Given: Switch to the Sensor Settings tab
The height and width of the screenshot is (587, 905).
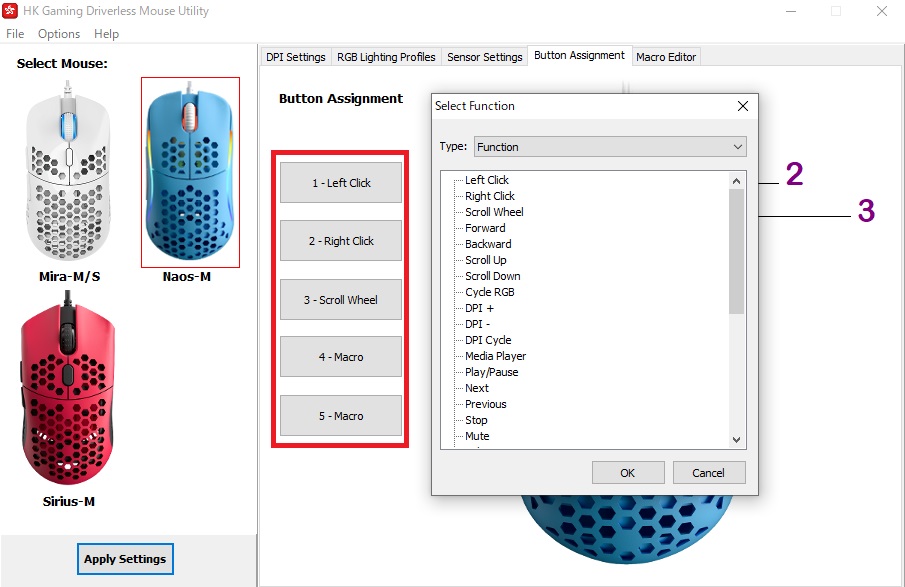Looking at the screenshot, I should click(484, 57).
